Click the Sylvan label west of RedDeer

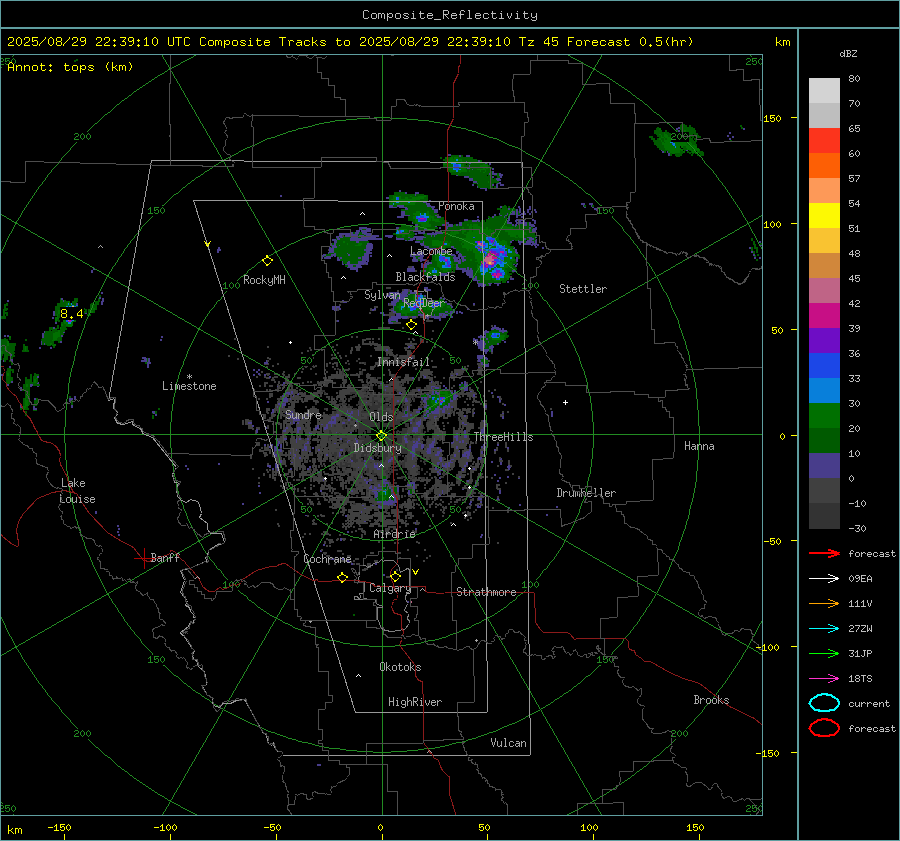(382, 295)
